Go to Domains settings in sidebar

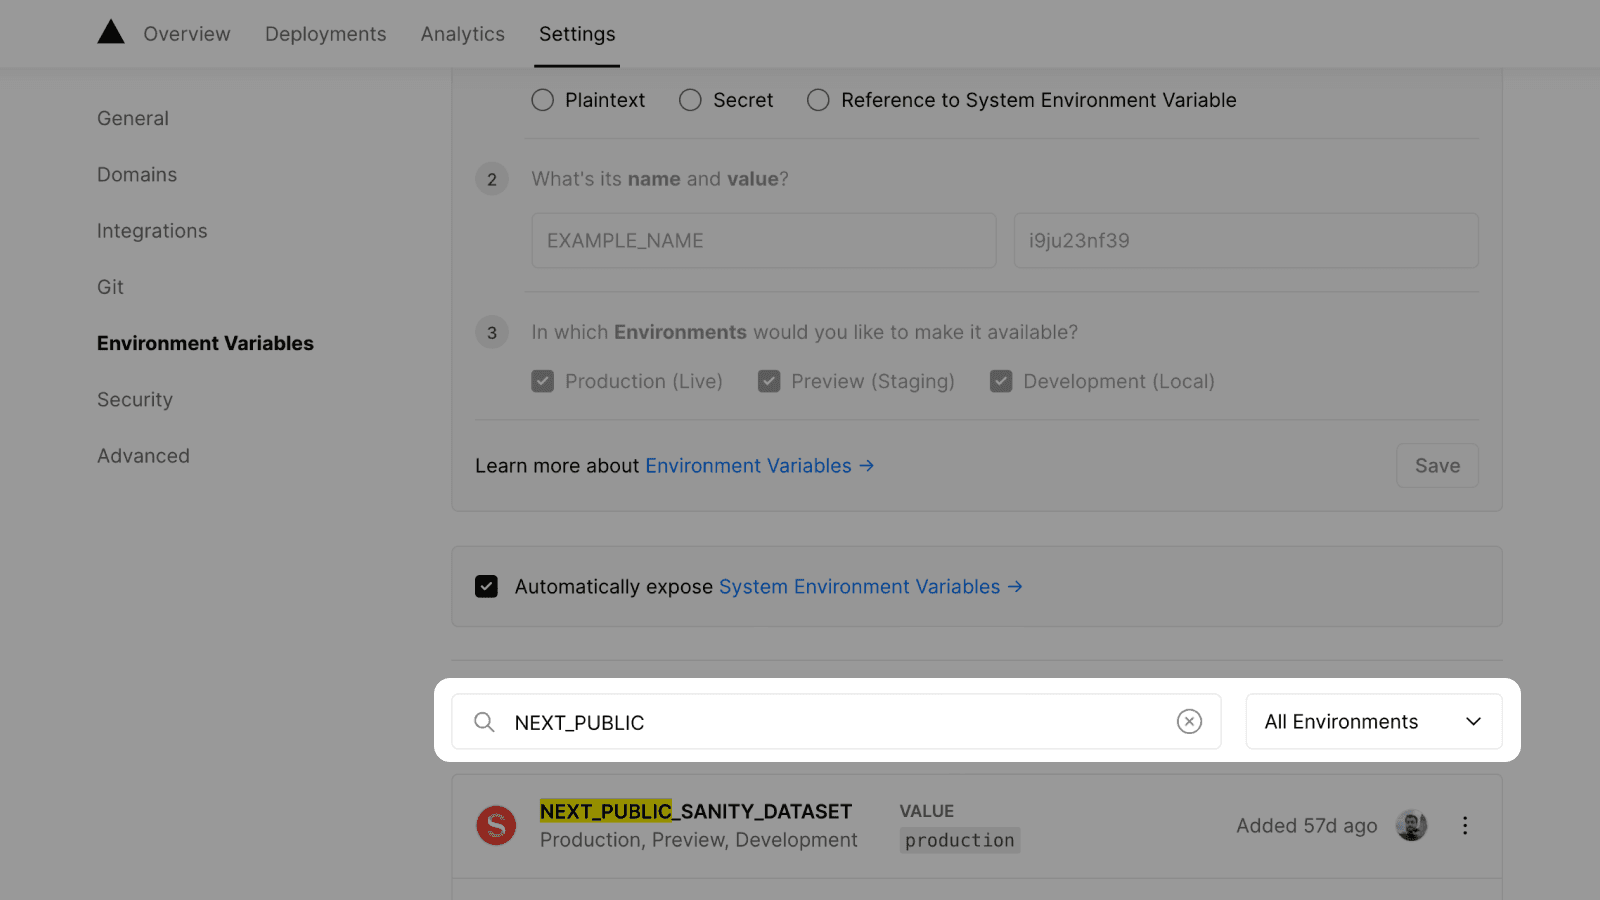pyautogui.click(x=137, y=175)
